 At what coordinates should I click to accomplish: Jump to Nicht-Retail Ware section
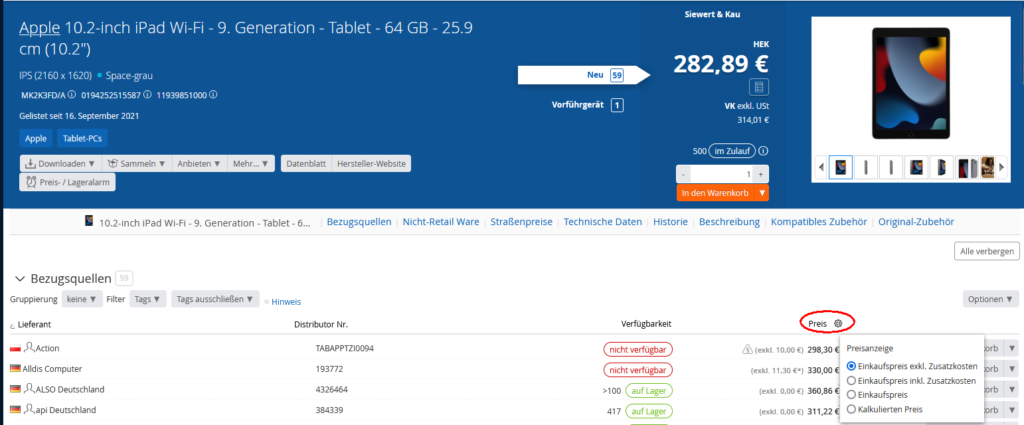(441, 222)
